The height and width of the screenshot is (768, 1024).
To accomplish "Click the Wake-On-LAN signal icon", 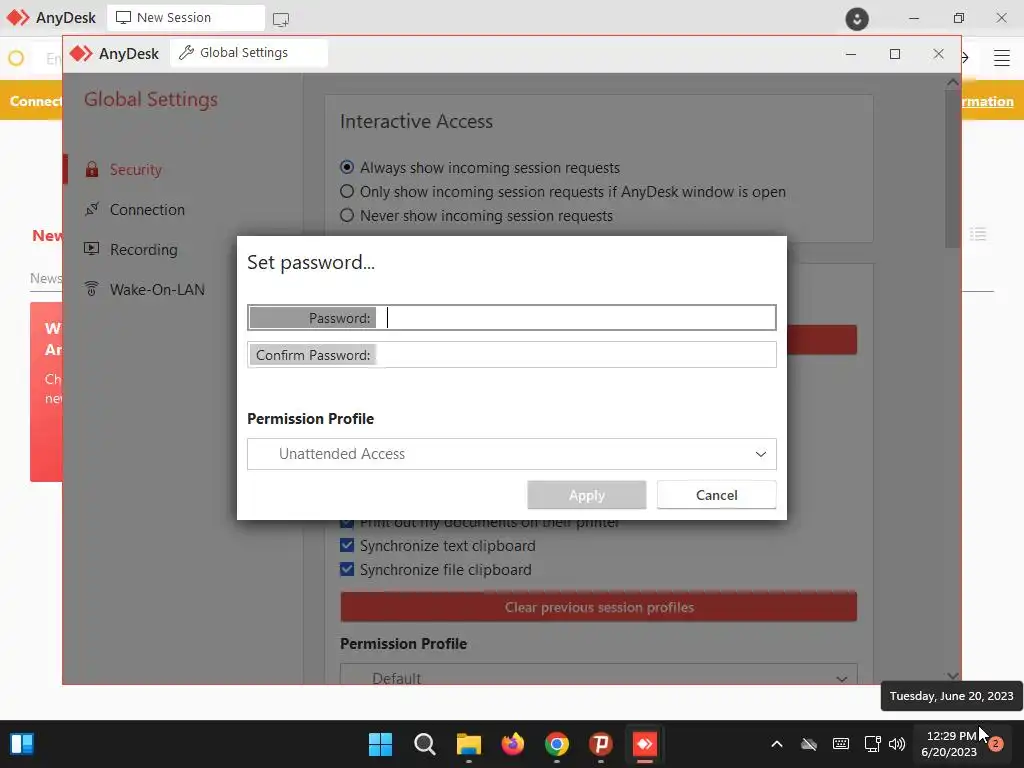I will coord(92,289).
